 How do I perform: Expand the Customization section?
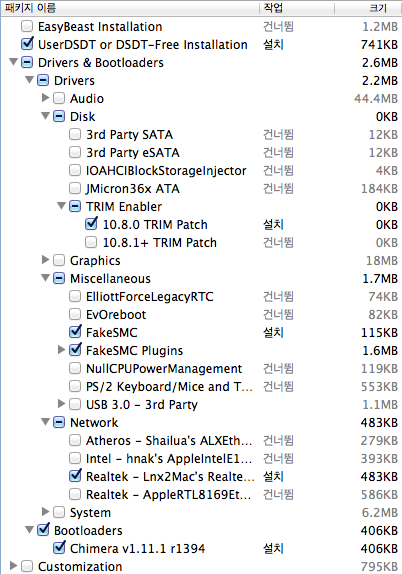coord(14,566)
